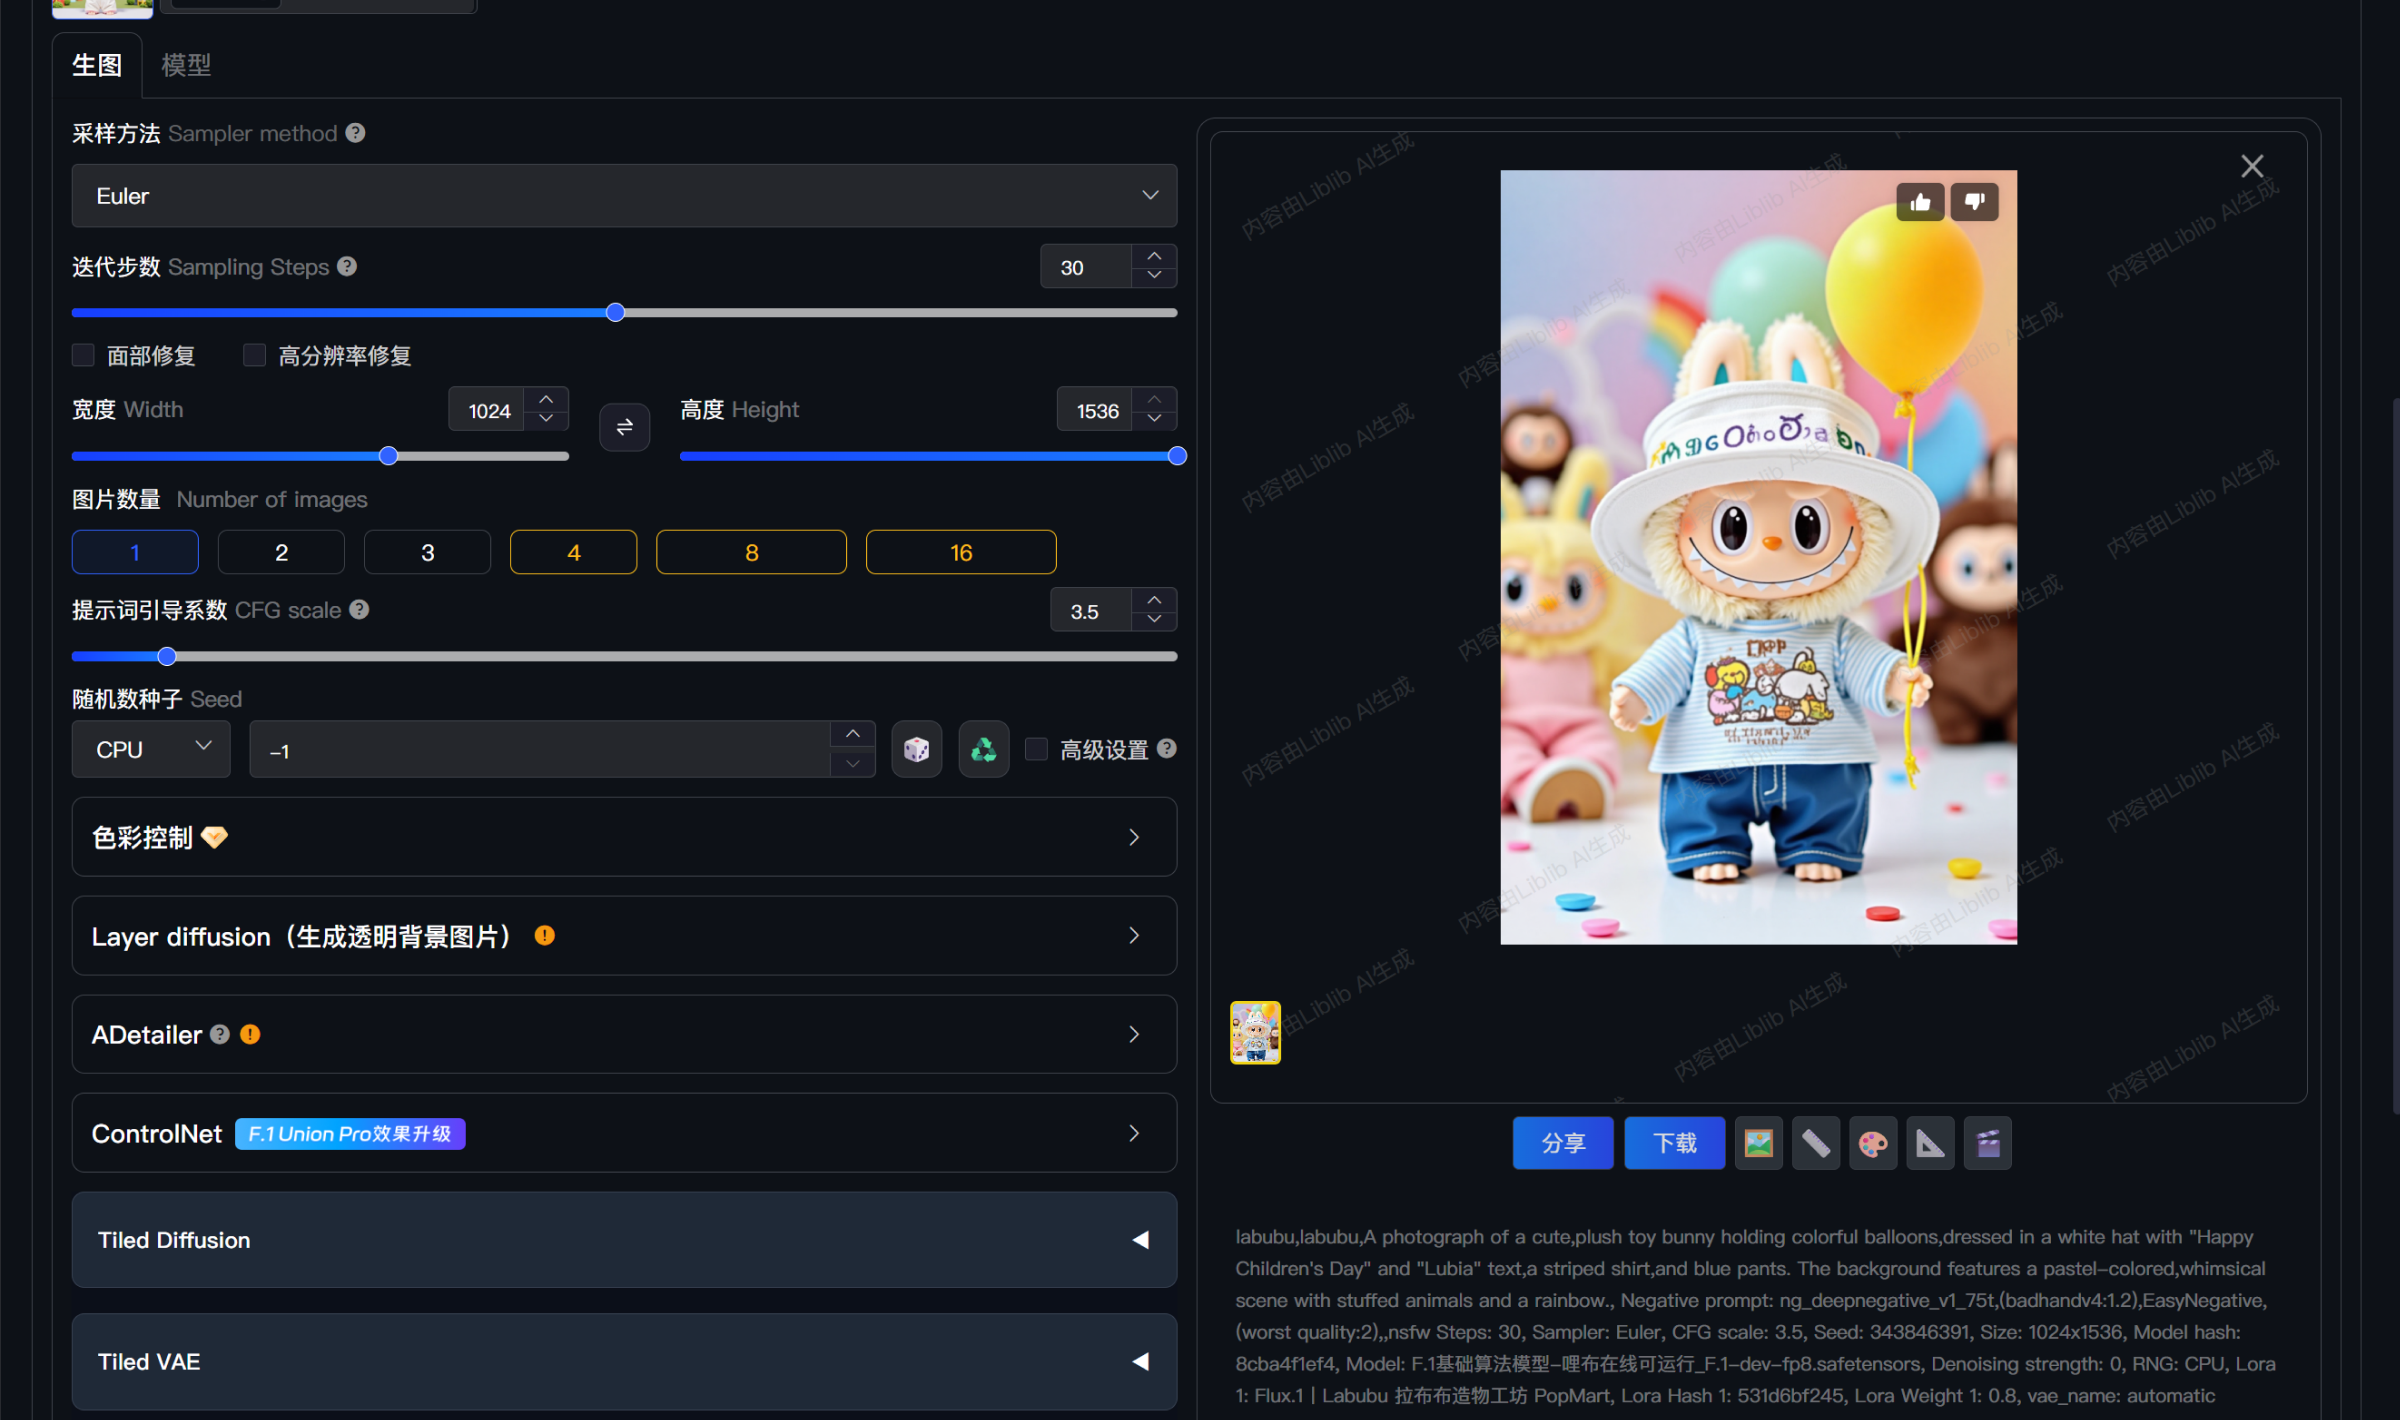Switch to the 模型 tab
This screenshot has width=2400, height=1420.
pyautogui.click(x=186, y=65)
